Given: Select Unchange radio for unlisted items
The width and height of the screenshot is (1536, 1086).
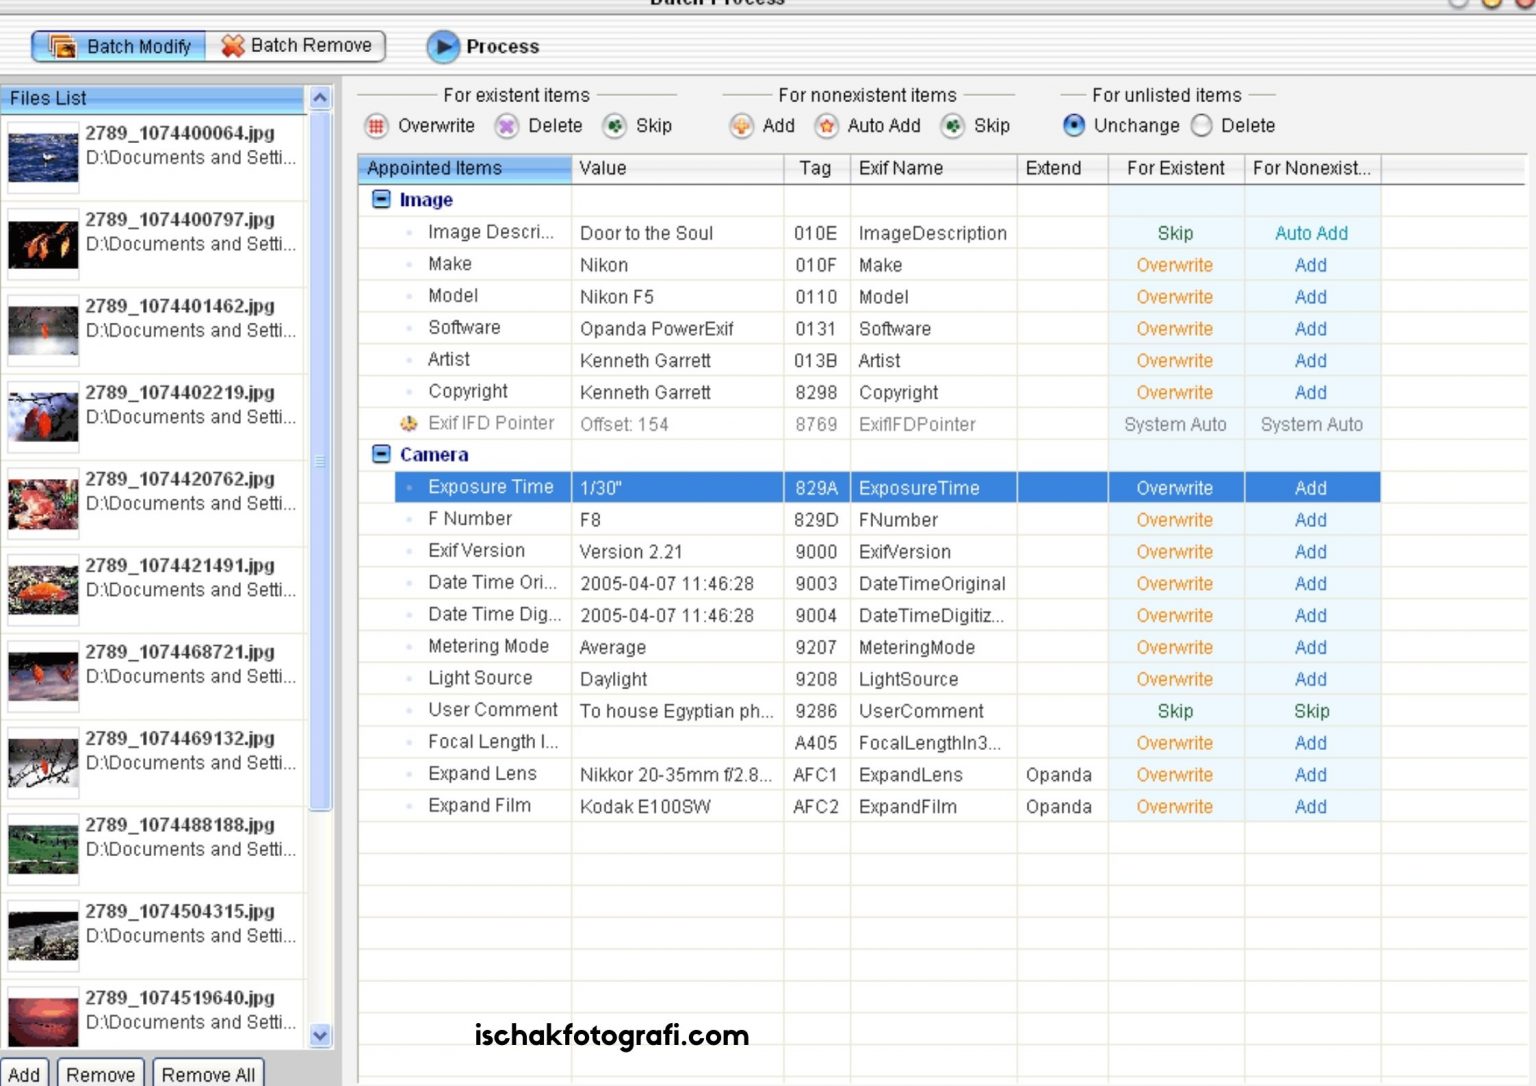Looking at the screenshot, I should [x=1074, y=126].
